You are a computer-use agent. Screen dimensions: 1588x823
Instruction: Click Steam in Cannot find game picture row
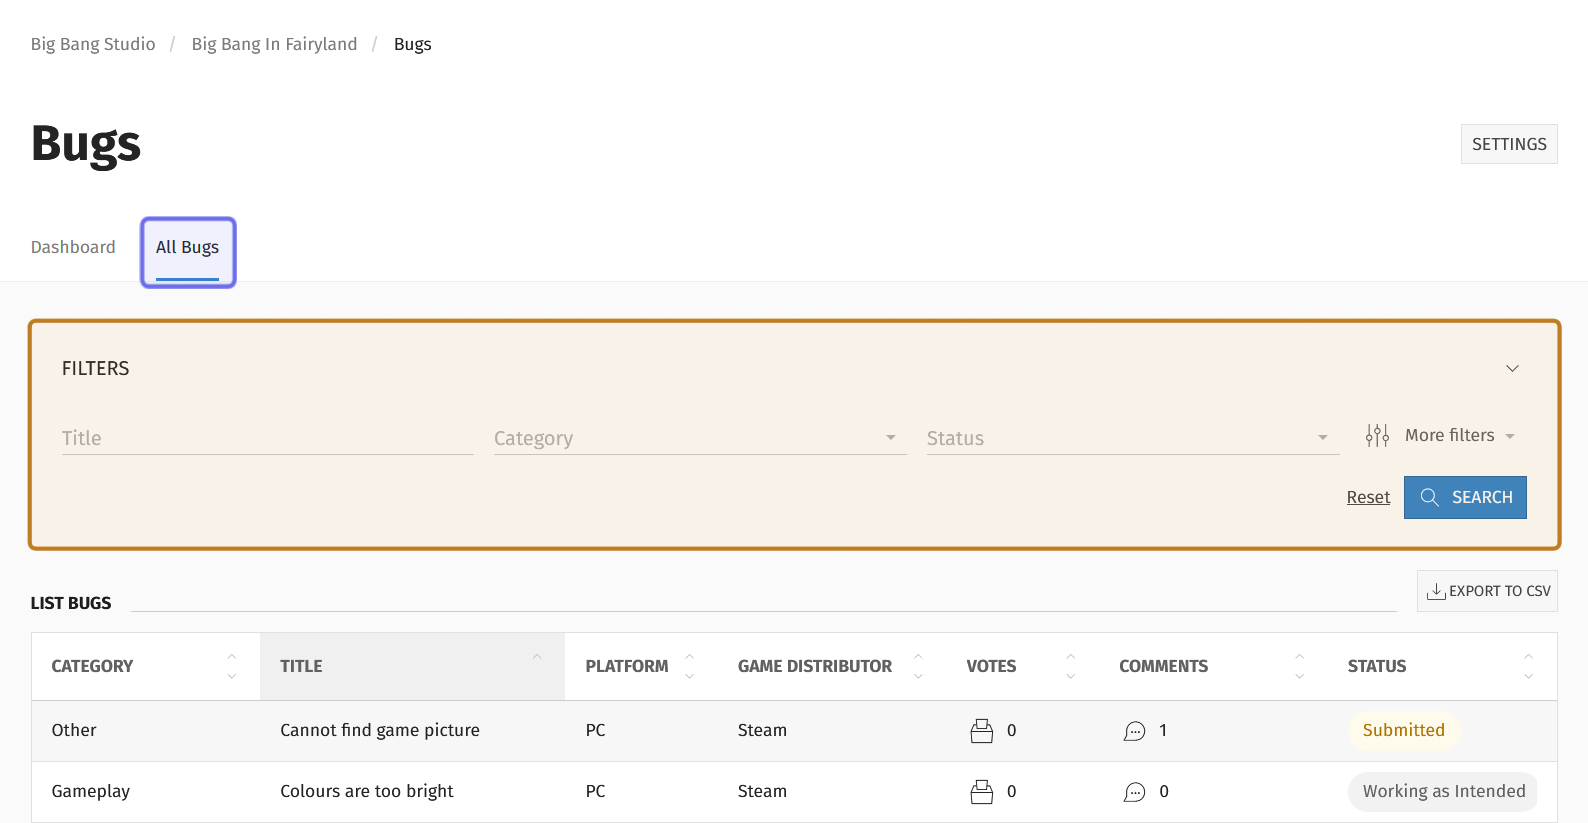pyautogui.click(x=762, y=730)
